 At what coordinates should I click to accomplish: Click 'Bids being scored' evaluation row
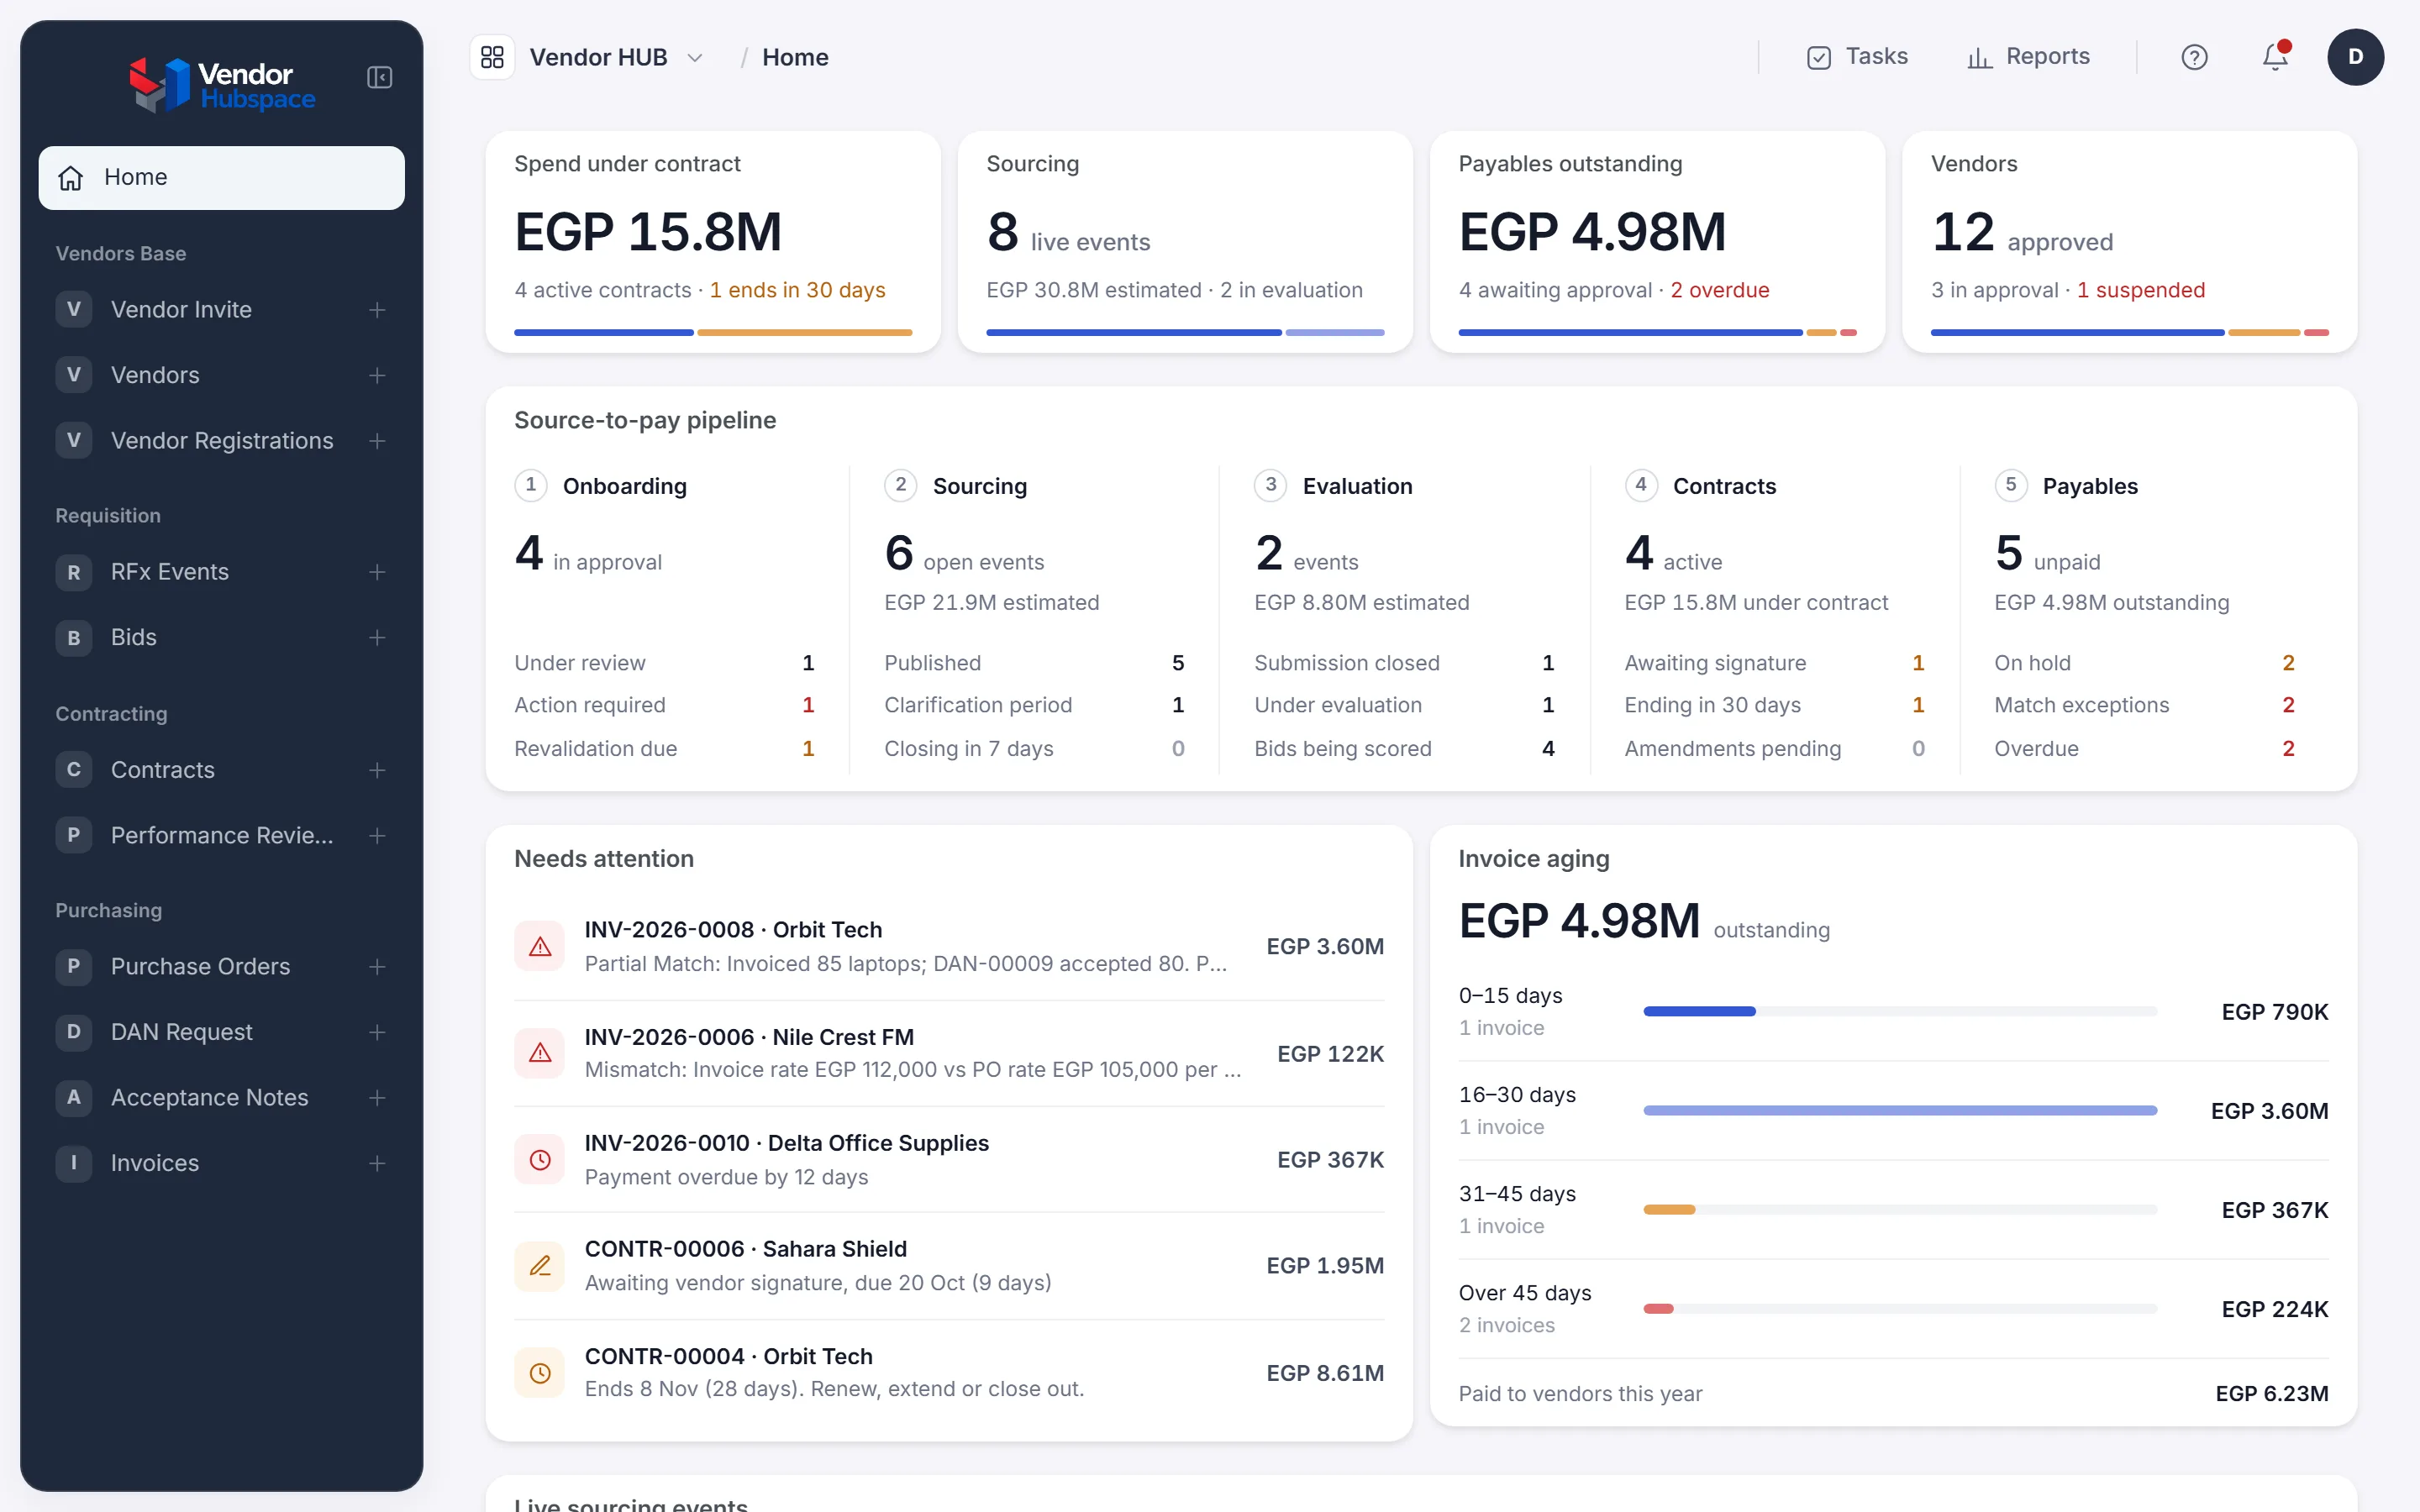coord(1404,749)
